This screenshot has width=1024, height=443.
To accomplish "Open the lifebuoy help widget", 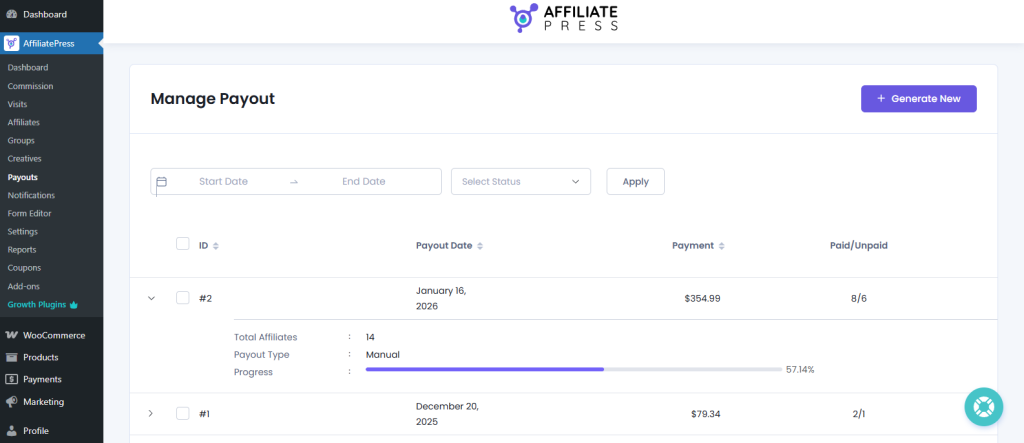I will (x=983, y=406).
